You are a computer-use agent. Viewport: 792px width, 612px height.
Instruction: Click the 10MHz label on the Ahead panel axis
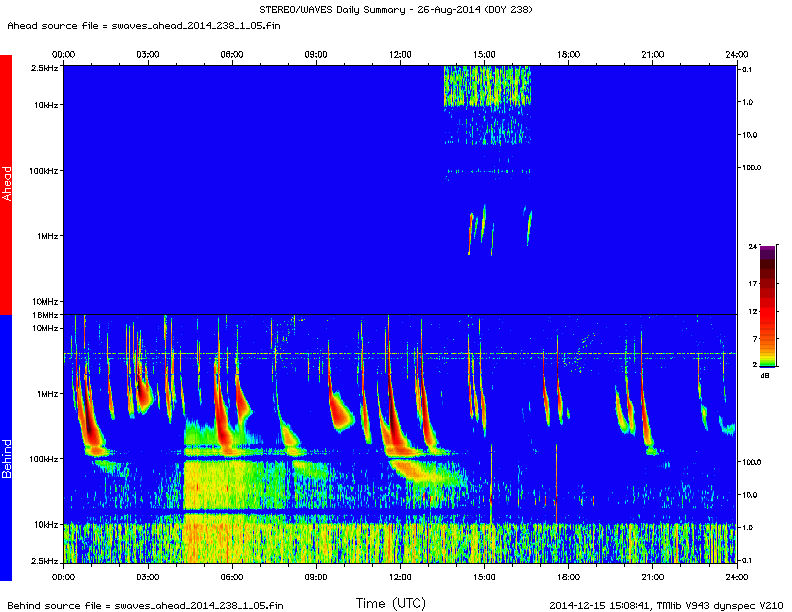coord(45,302)
